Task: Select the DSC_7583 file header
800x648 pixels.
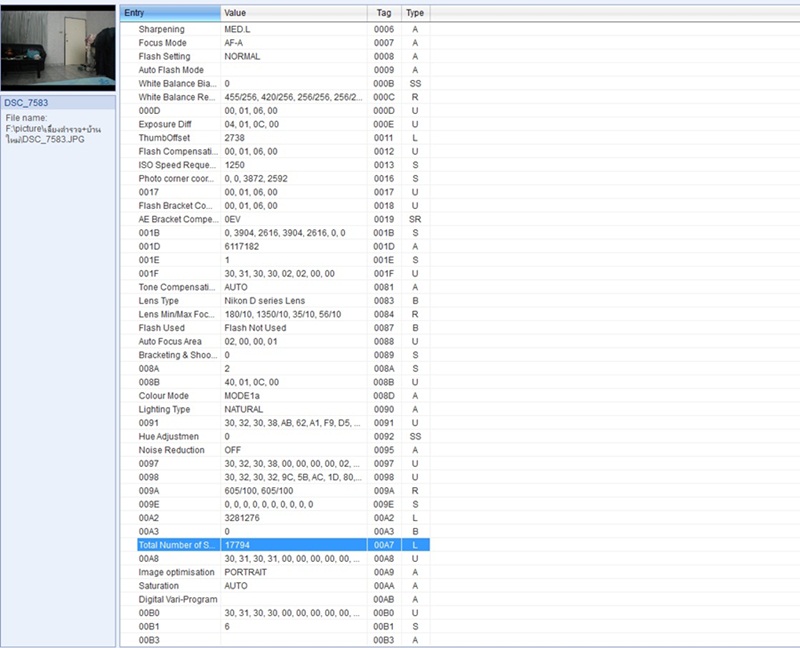Action: 26,103
